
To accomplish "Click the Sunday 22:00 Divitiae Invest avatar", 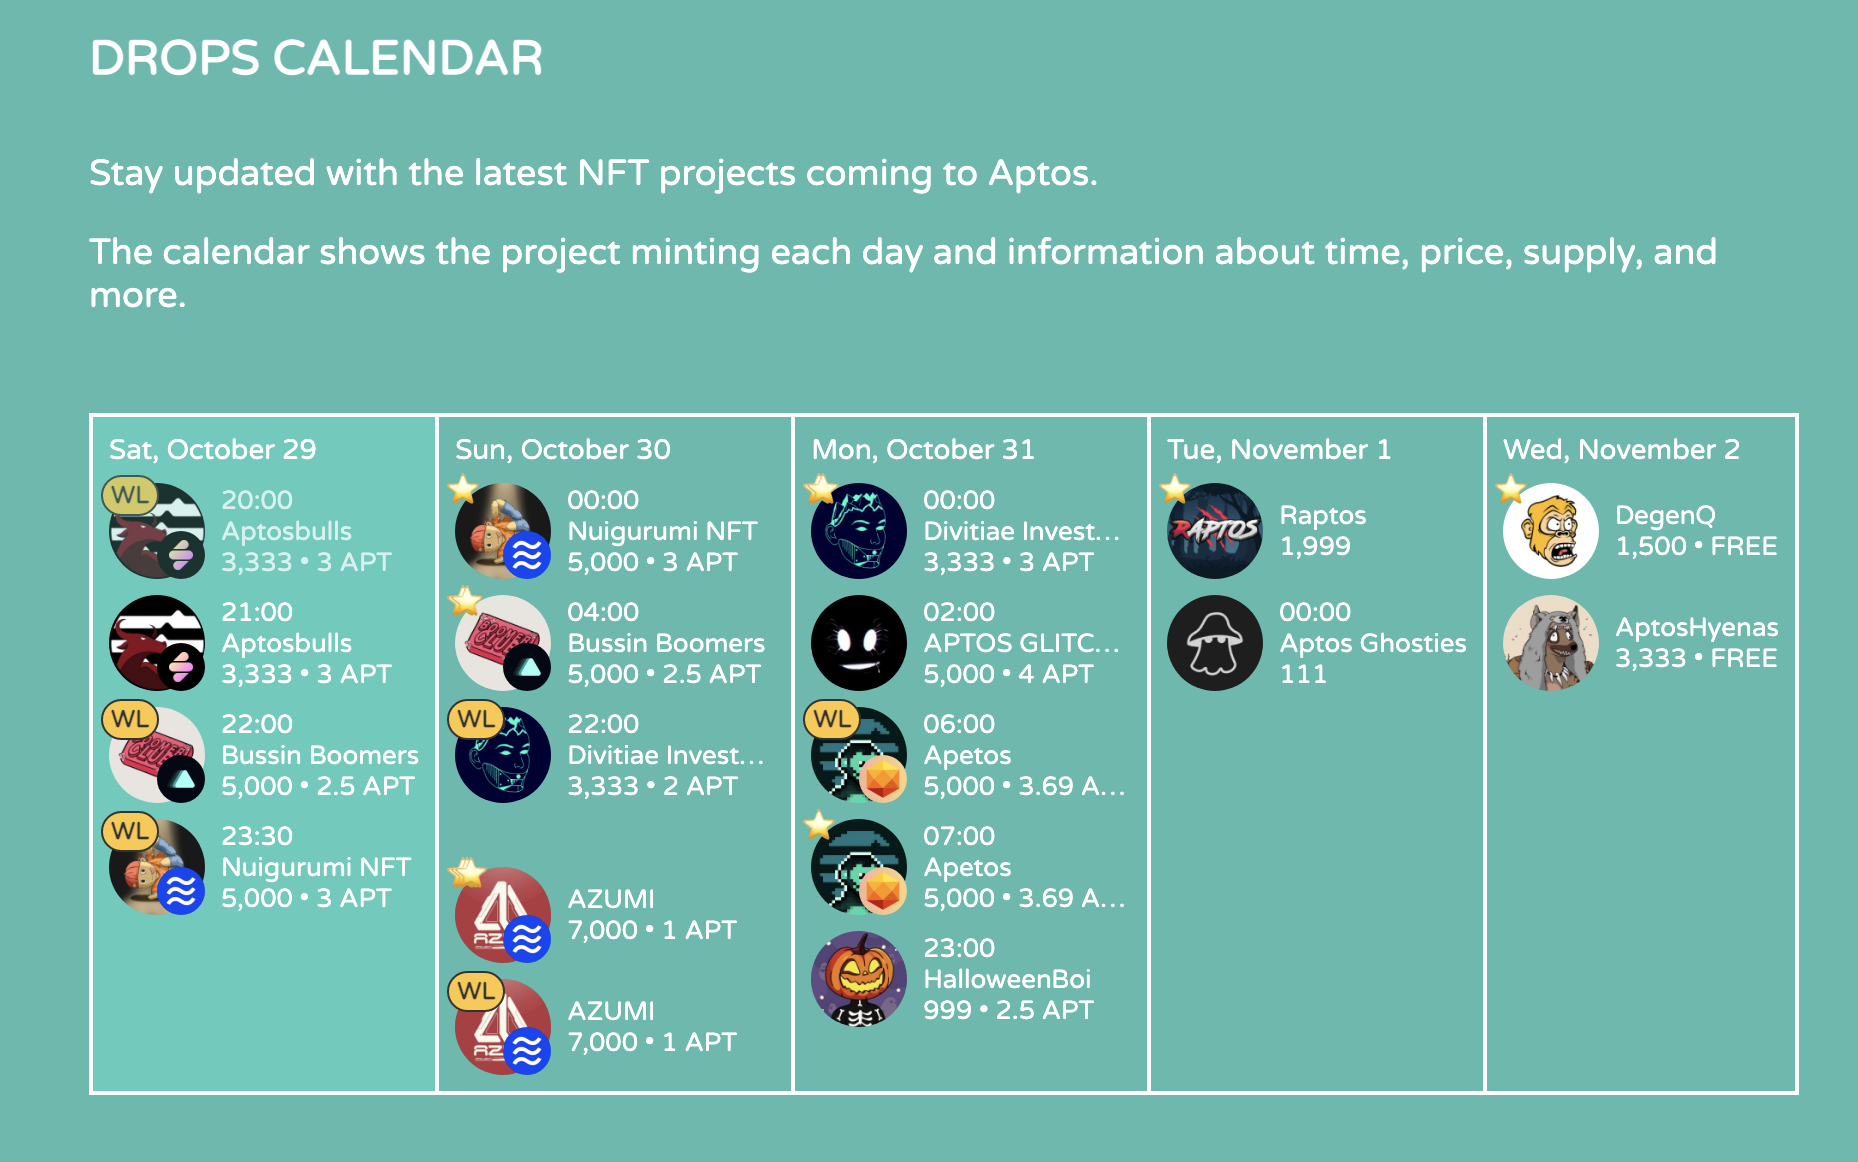I will pos(502,755).
